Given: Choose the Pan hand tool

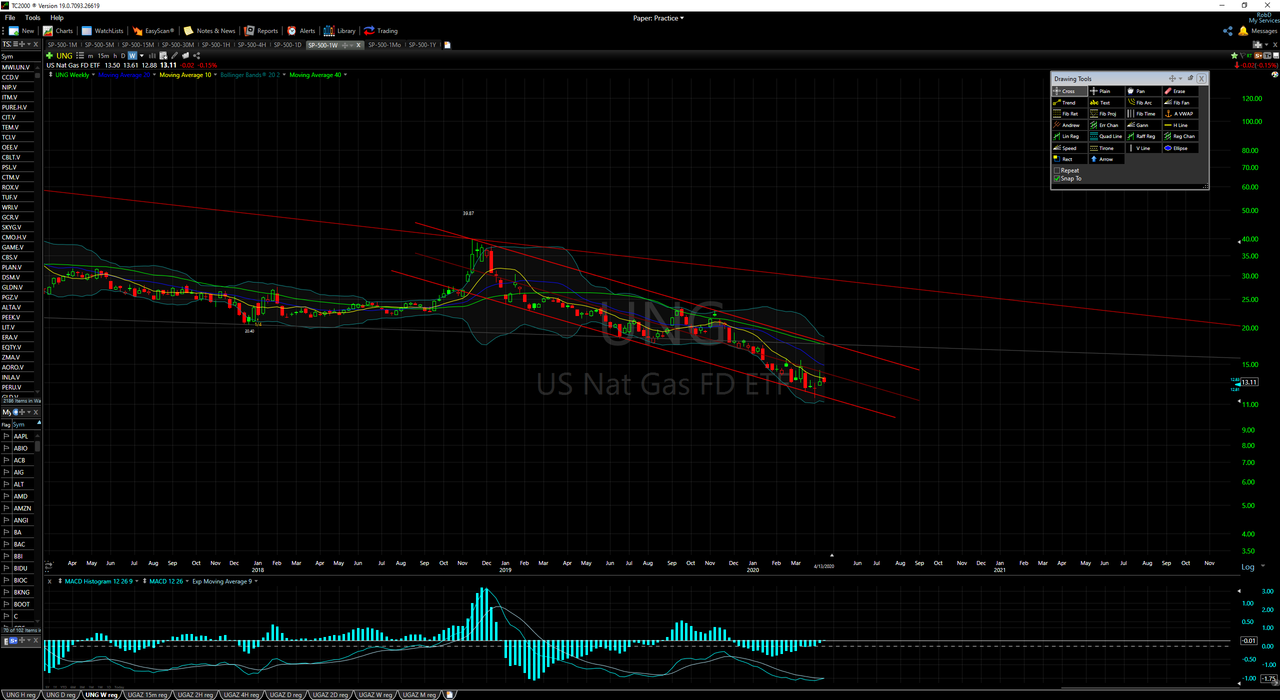Looking at the screenshot, I should tap(1142, 91).
